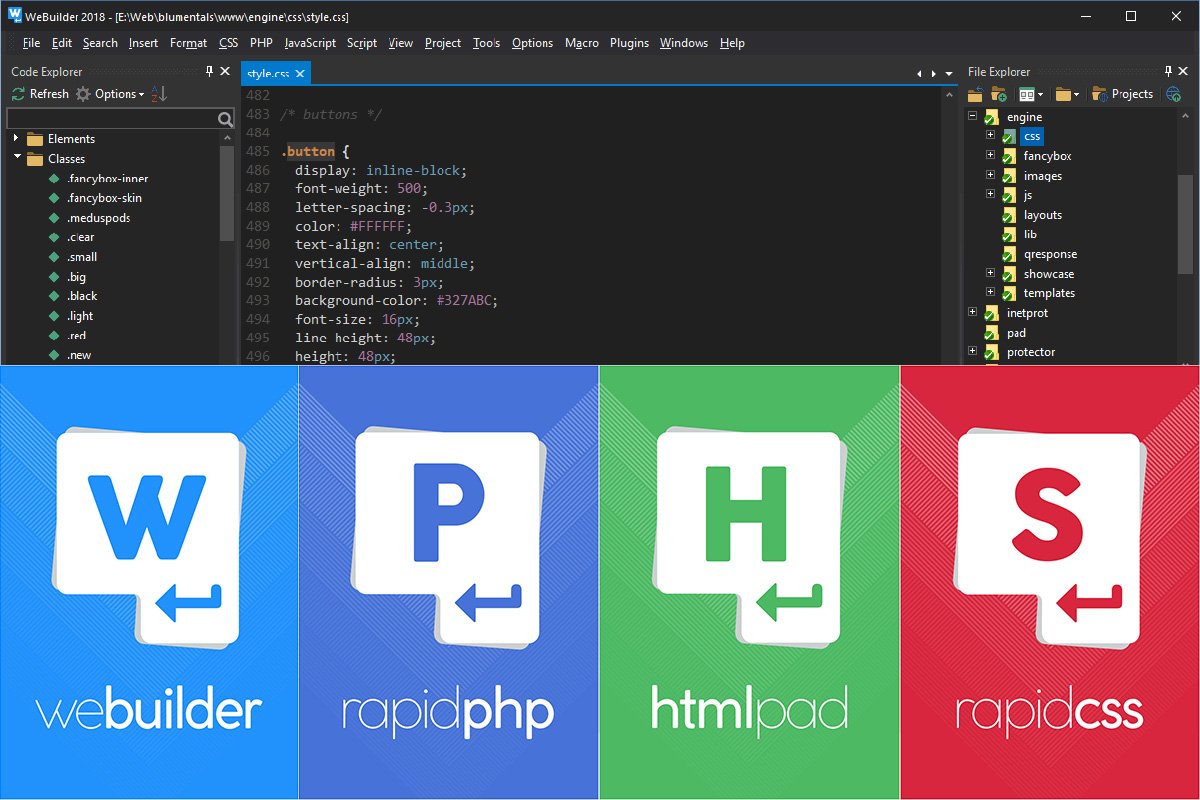Select the .clear class item

point(81,237)
